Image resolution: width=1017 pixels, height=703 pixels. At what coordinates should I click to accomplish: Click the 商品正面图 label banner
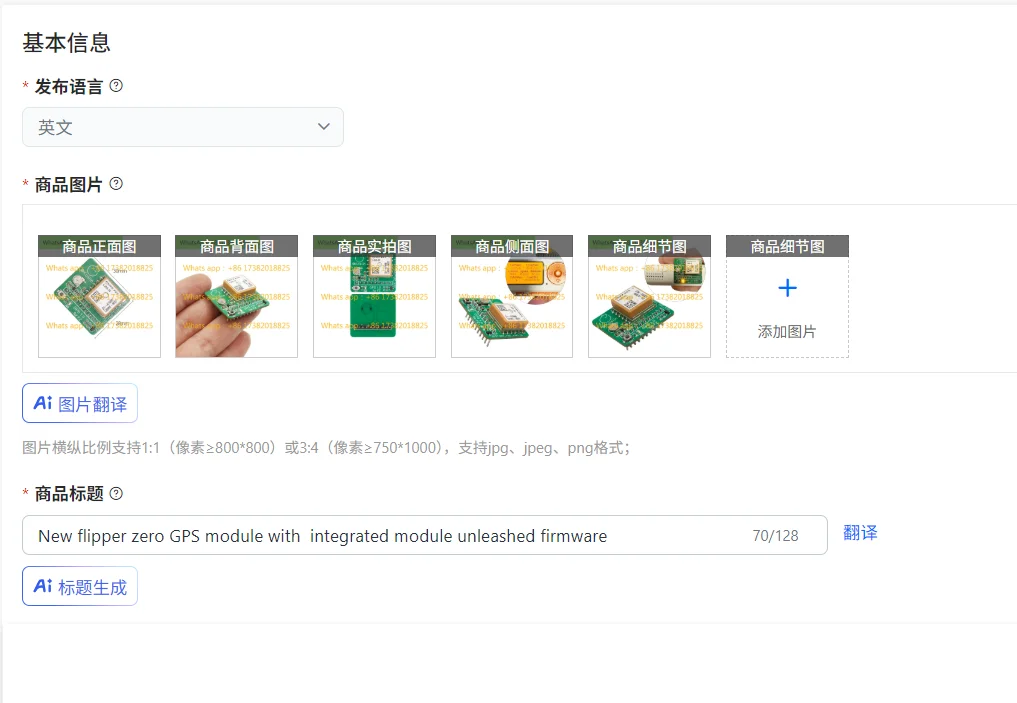pyautogui.click(x=99, y=246)
